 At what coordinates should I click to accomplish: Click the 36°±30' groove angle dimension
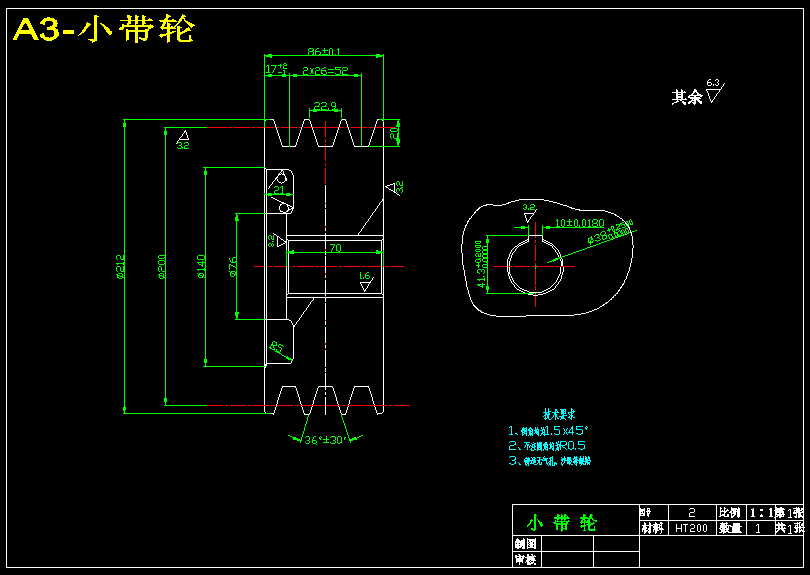(x=324, y=440)
